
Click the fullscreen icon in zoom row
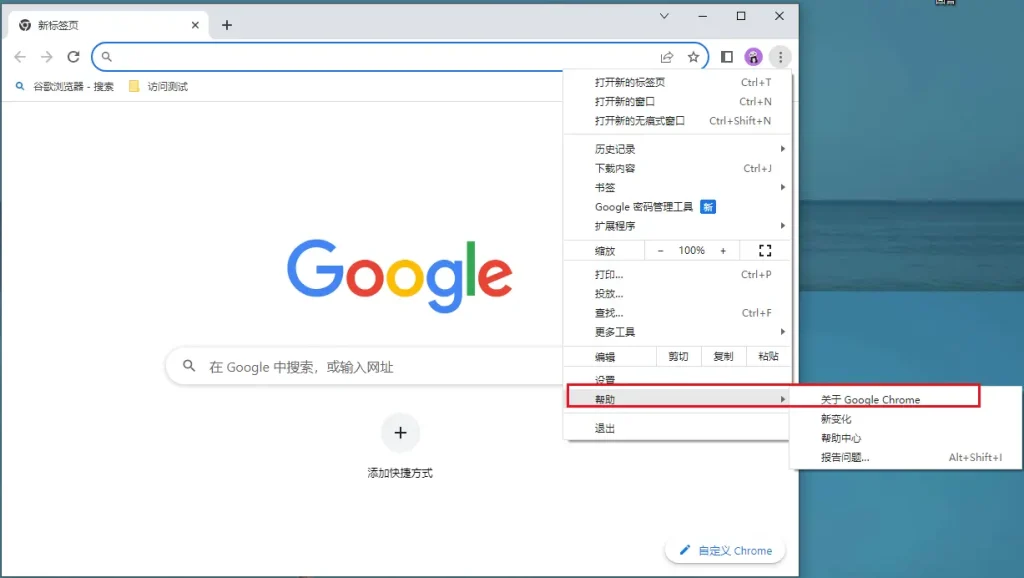tap(765, 250)
